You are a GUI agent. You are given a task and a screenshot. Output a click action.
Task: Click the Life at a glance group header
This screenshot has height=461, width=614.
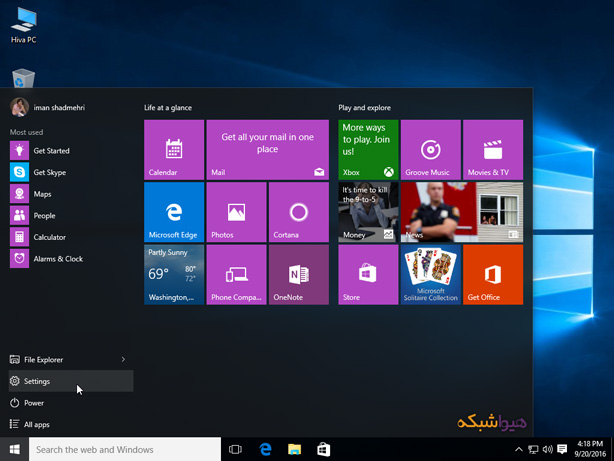tap(168, 107)
